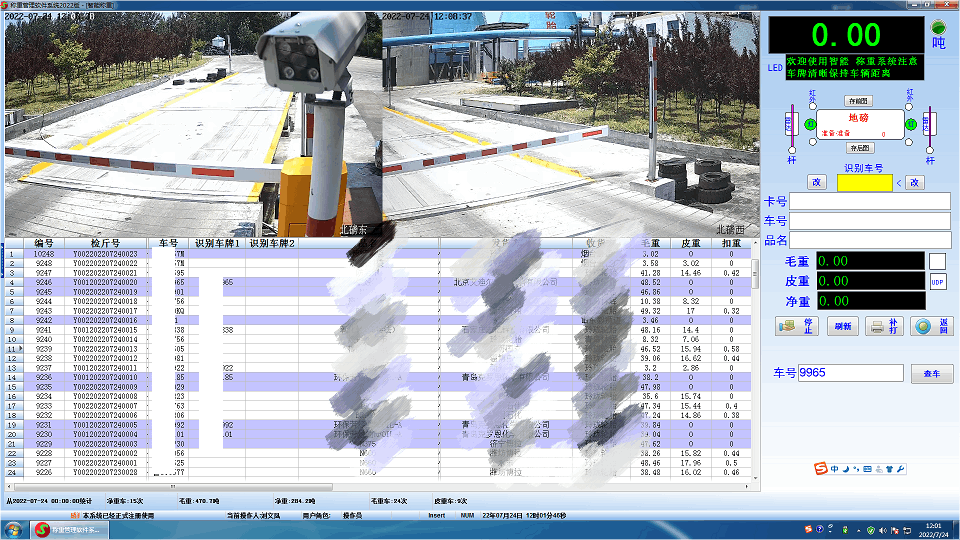960x540 pixels.
Task: Click the right green 灯 traffic light
Action: point(911,124)
